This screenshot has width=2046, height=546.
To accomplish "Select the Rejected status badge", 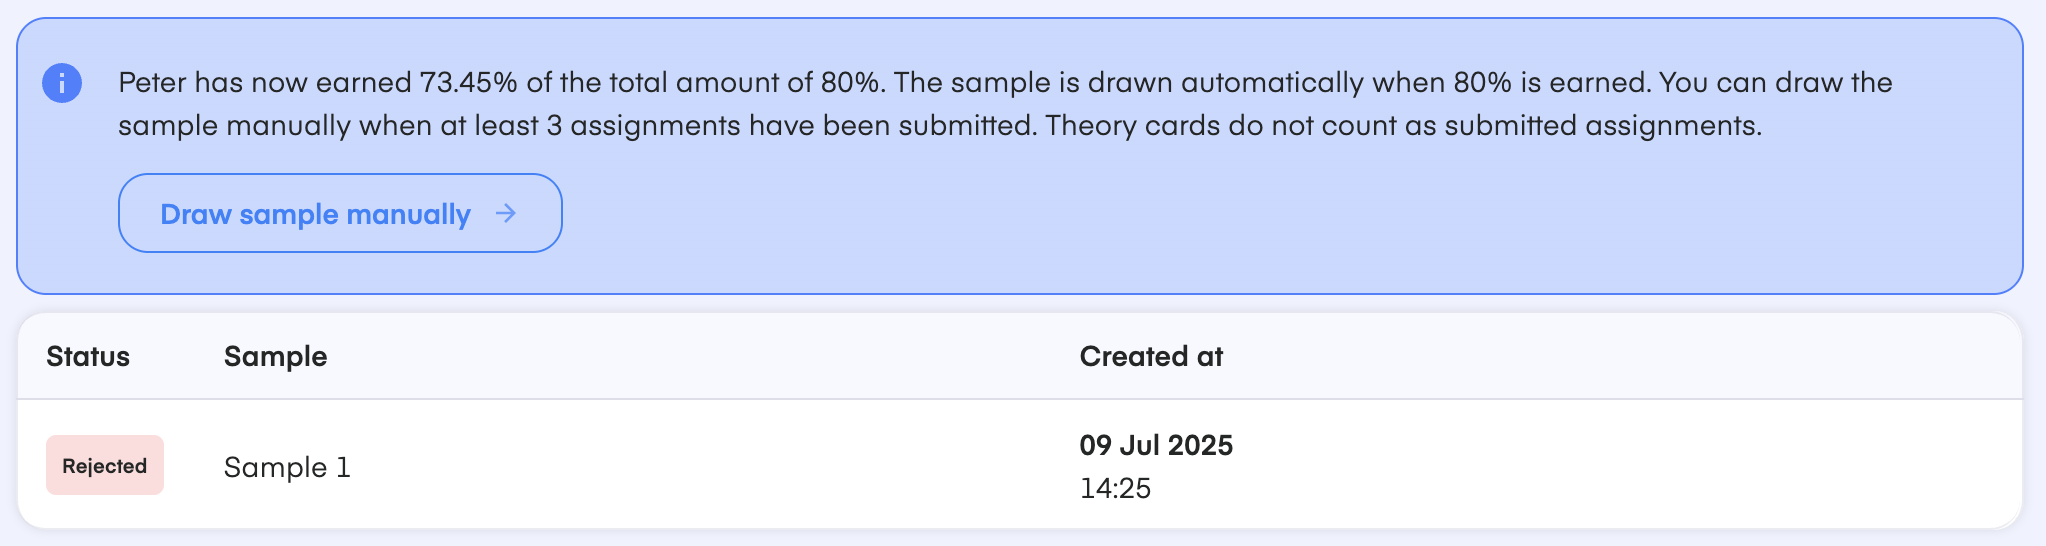I will tap(105, 465).
